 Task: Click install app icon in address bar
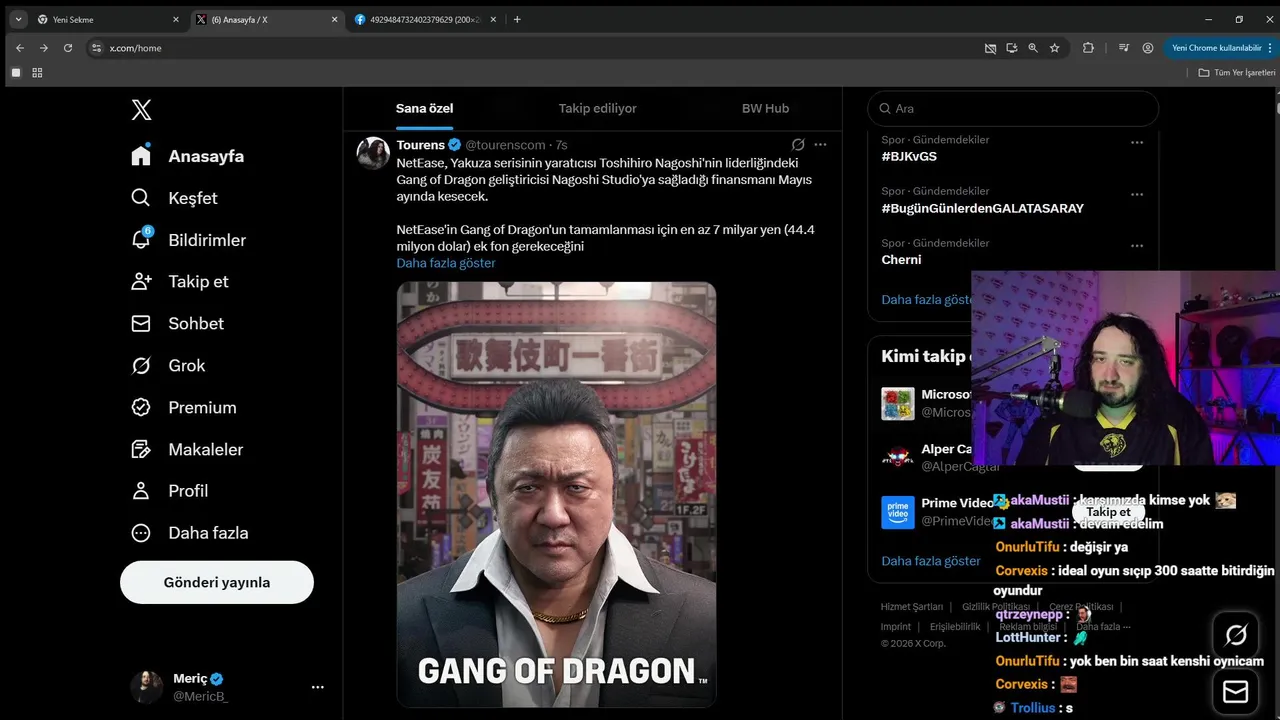click(1012, 47)
